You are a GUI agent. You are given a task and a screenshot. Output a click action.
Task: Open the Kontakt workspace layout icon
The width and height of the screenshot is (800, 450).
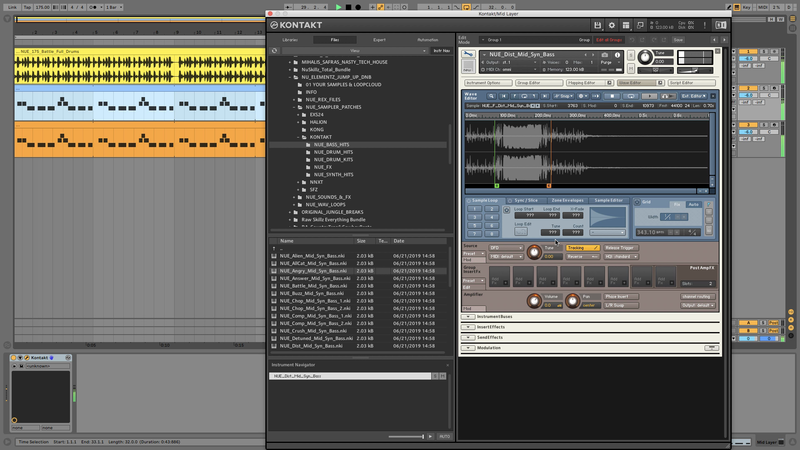click(626, 25)
